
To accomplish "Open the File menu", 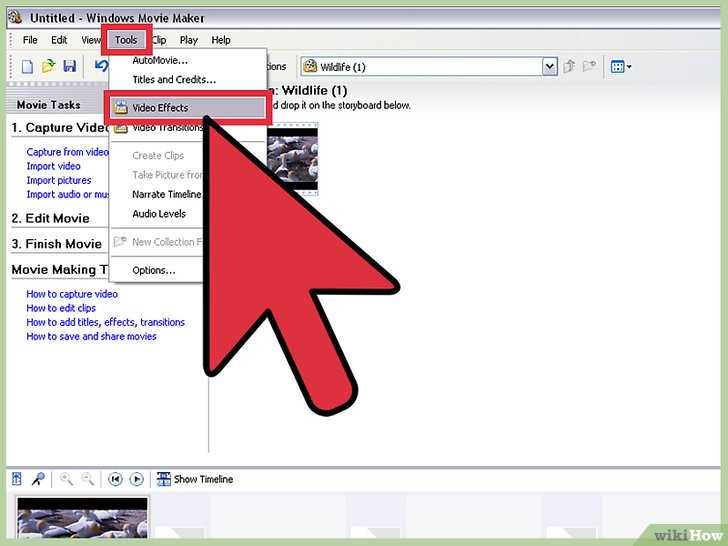I will (30, 40).
